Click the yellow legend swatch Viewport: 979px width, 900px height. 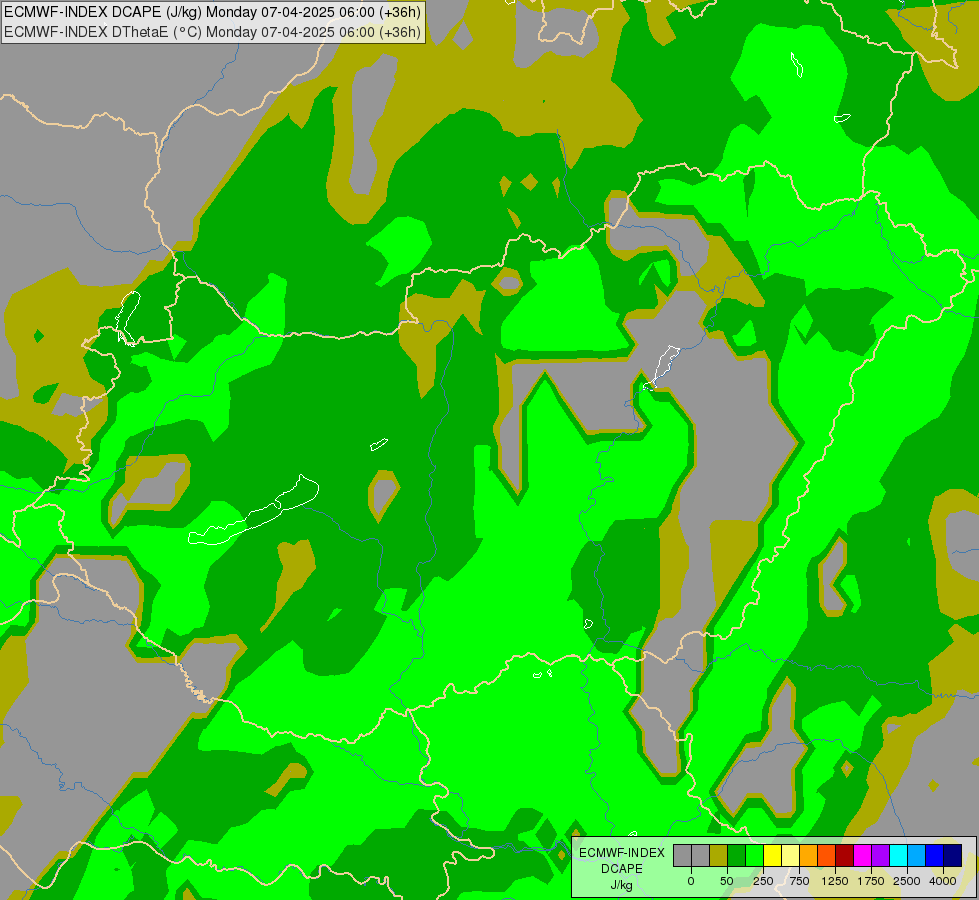(772, 855)
